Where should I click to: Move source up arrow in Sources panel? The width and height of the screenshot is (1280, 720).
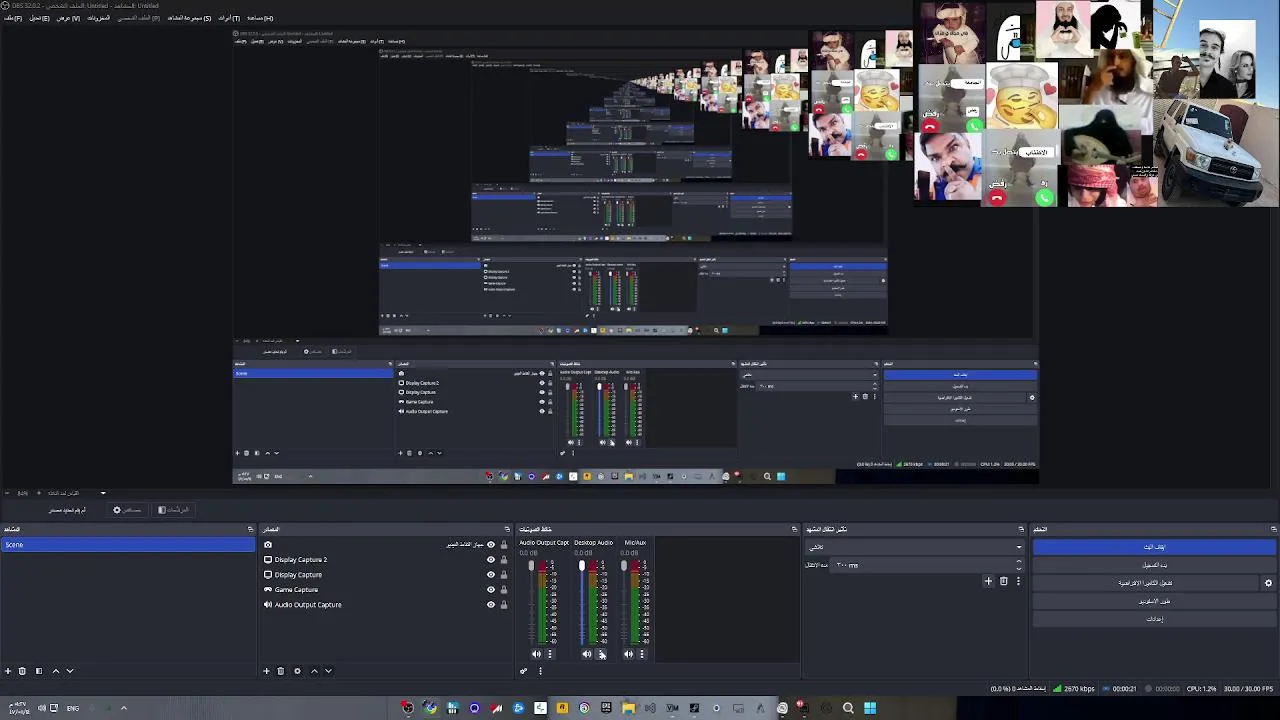314,671
